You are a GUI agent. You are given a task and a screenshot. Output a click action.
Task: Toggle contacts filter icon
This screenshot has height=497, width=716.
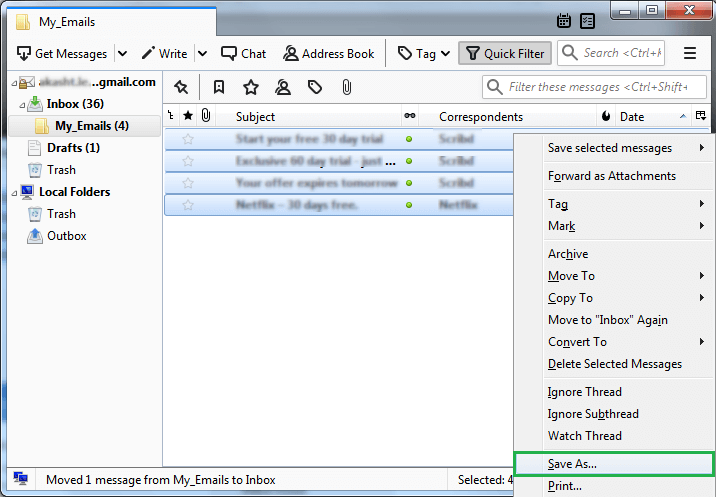coord(283,87)
